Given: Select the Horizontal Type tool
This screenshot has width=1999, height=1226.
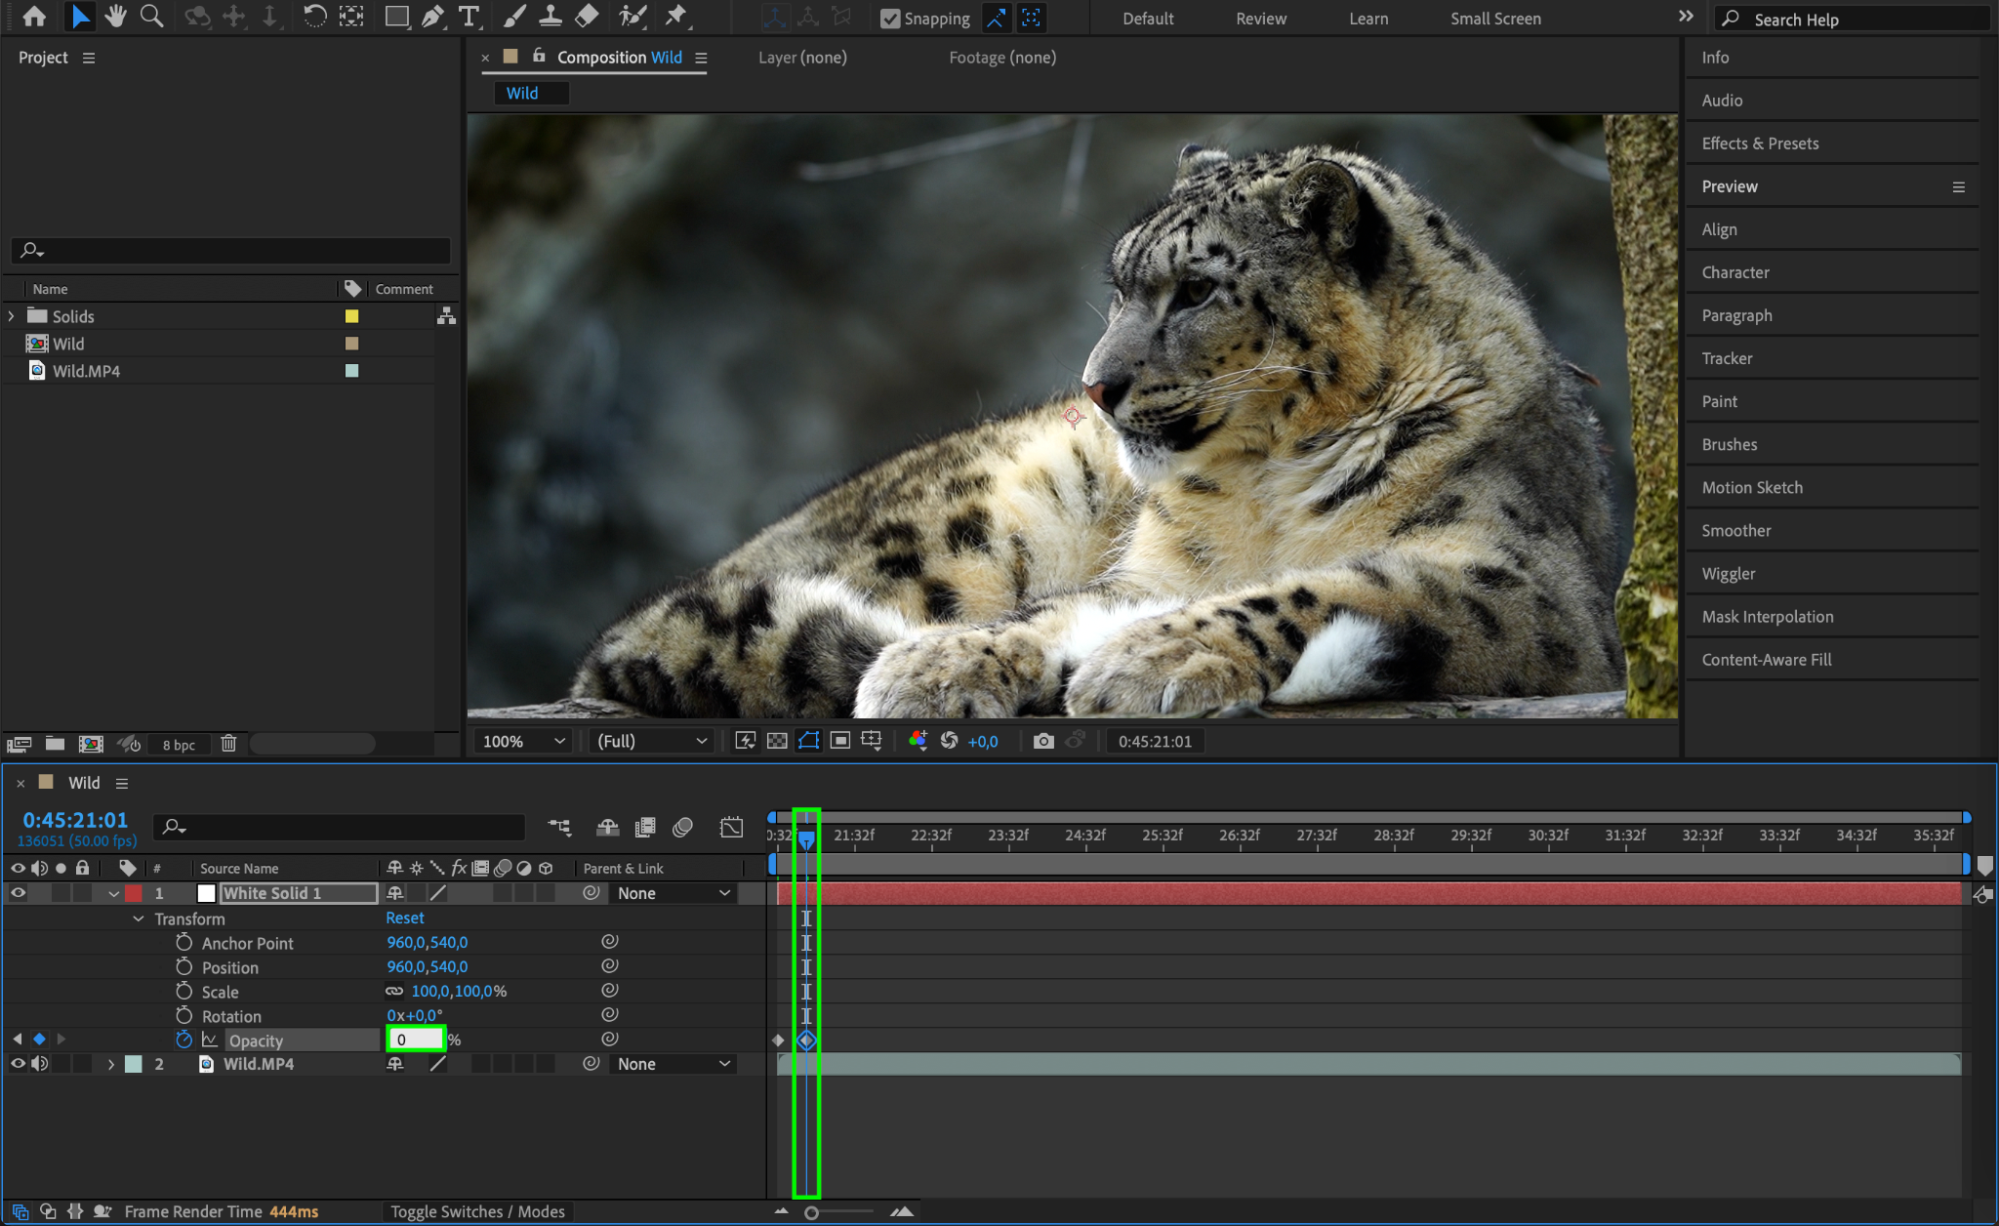Looking at the screenshot, I should pos(468,16).
